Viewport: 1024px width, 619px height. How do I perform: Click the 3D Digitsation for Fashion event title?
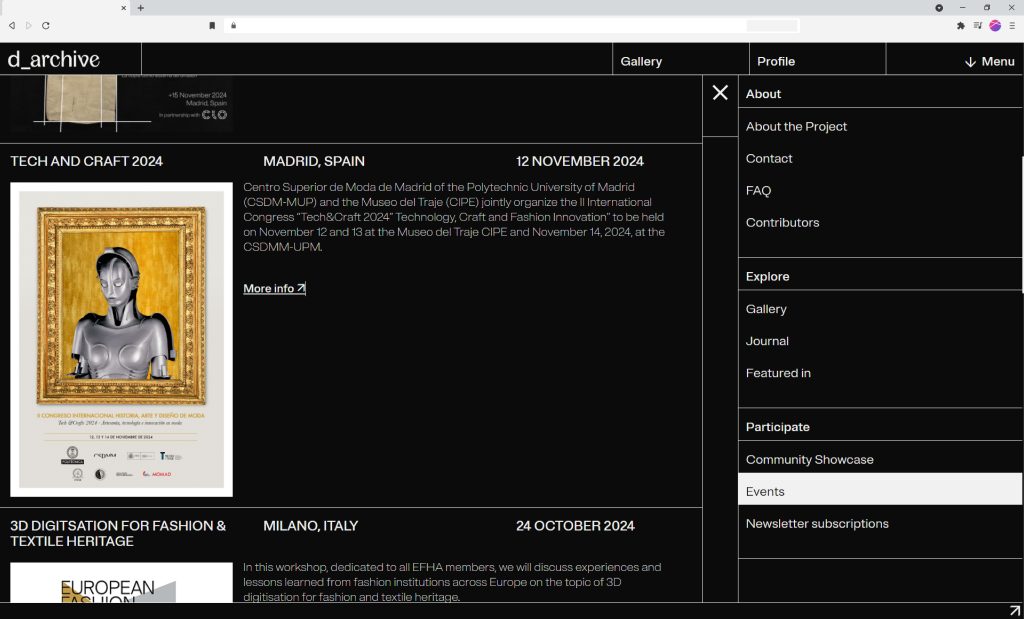[x=118, y=533]
